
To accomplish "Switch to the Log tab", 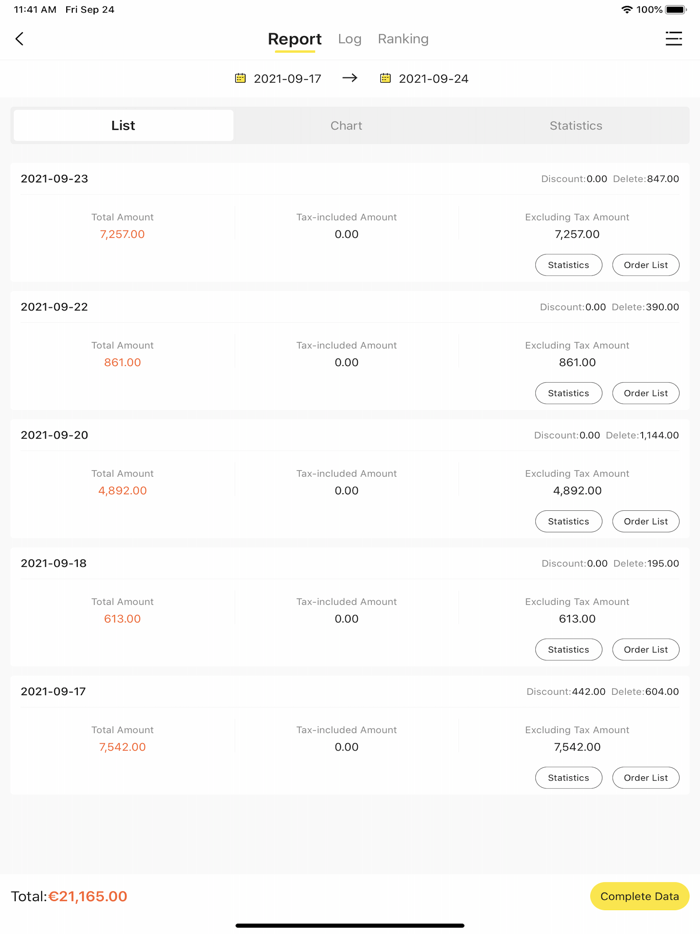I will [349, 39].
